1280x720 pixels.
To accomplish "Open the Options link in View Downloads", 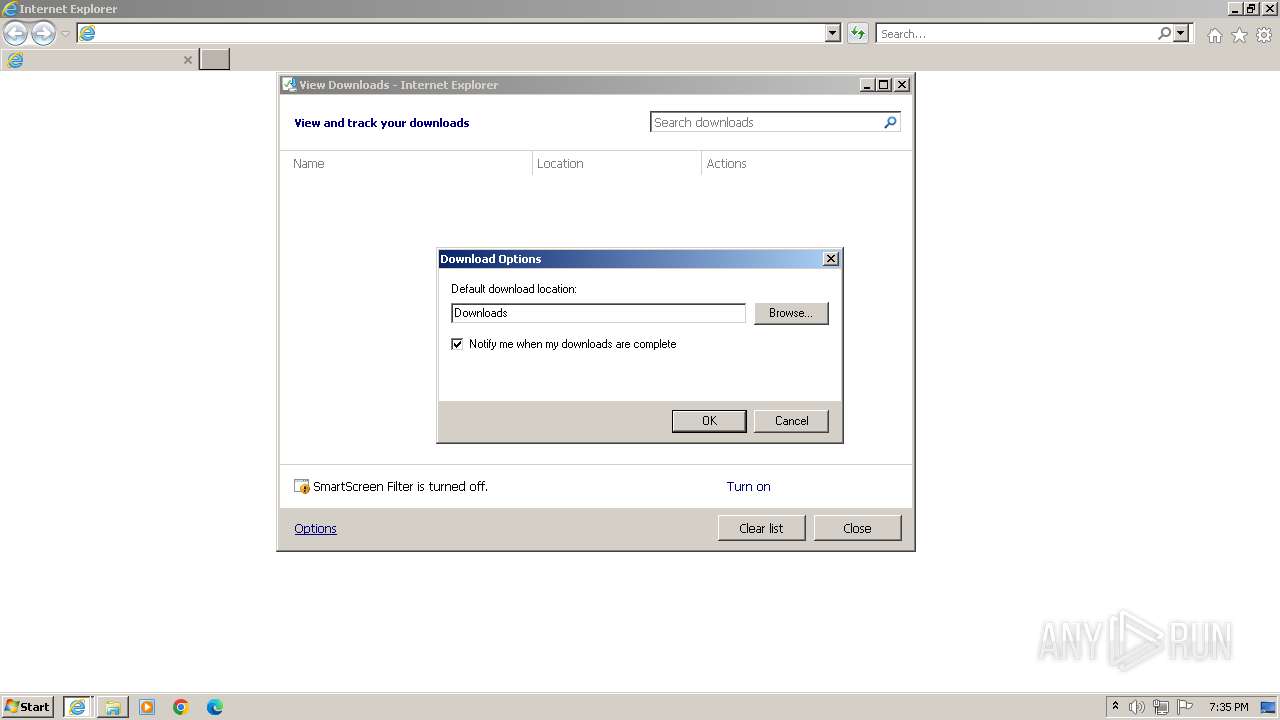I will [x=315, y=529].
